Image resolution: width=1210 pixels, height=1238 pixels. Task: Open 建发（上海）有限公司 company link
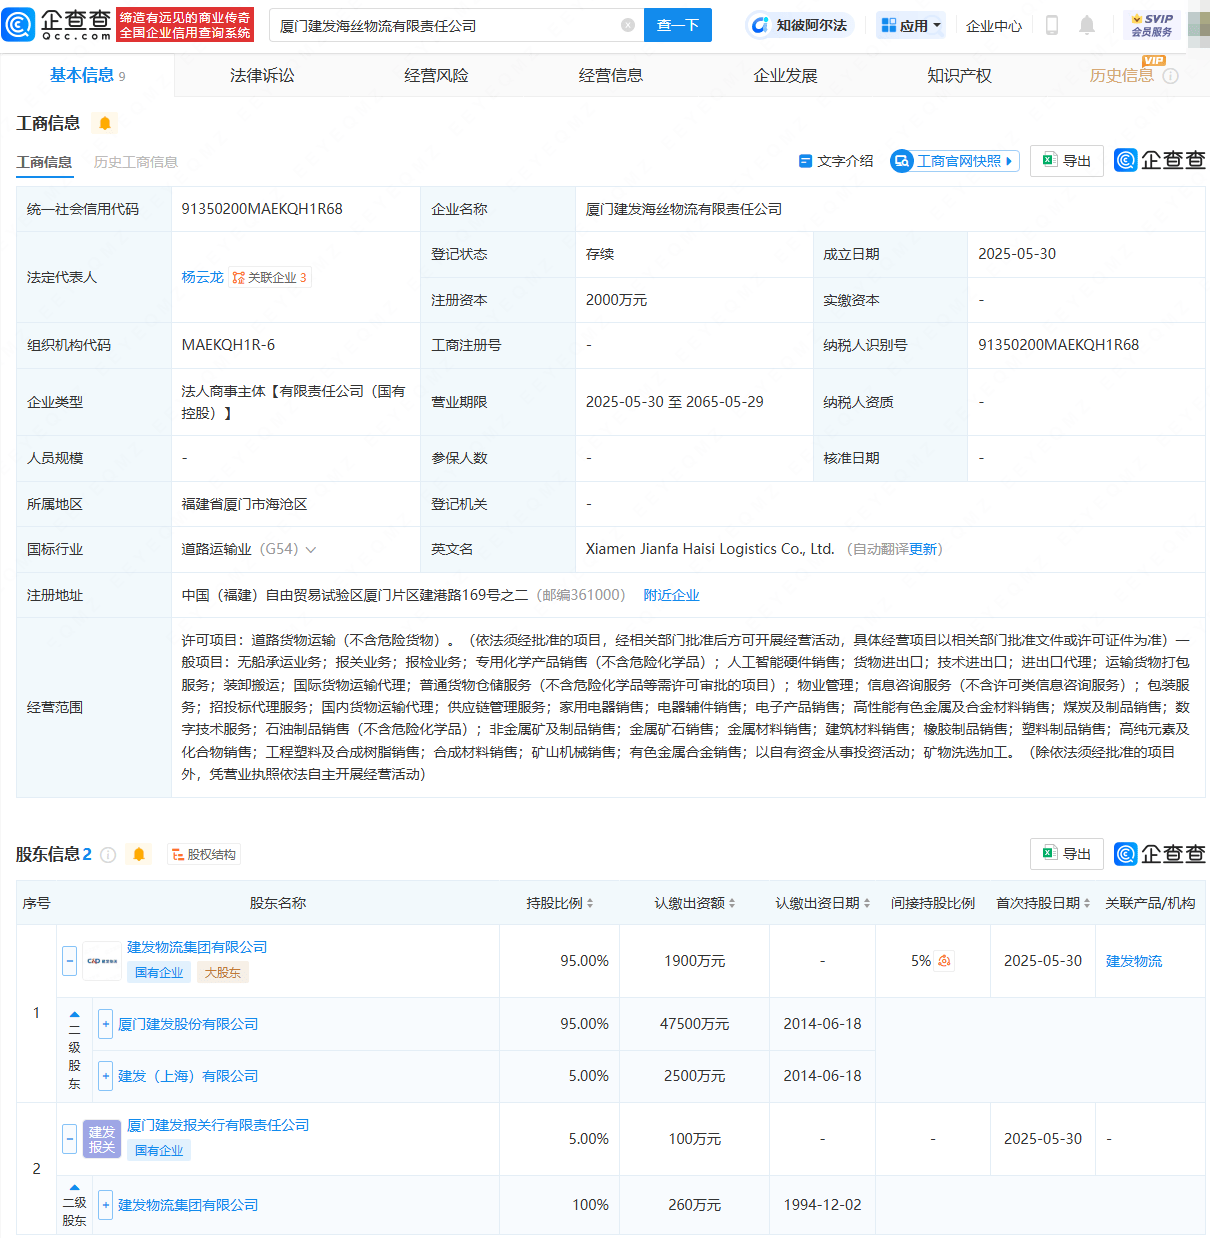(x=188, y=1076)
